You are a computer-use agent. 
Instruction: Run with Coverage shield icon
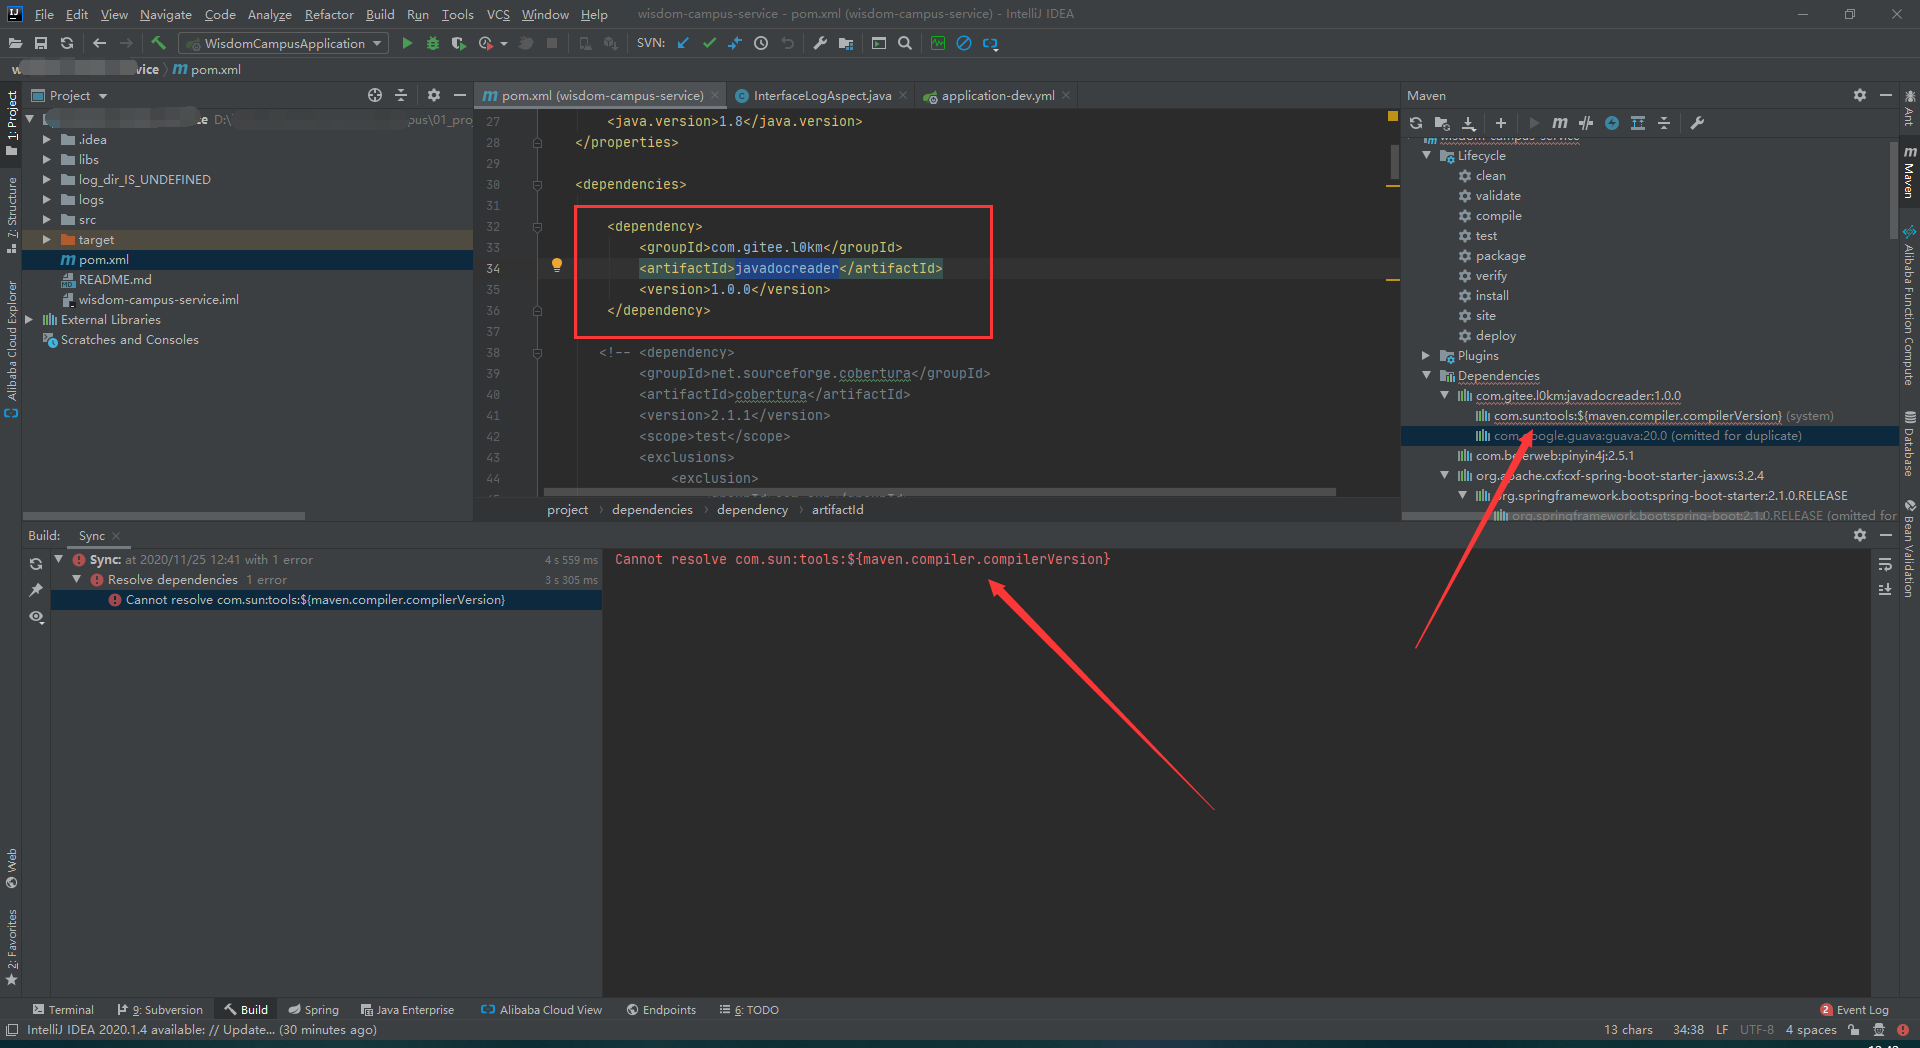(x=458, y=43)
